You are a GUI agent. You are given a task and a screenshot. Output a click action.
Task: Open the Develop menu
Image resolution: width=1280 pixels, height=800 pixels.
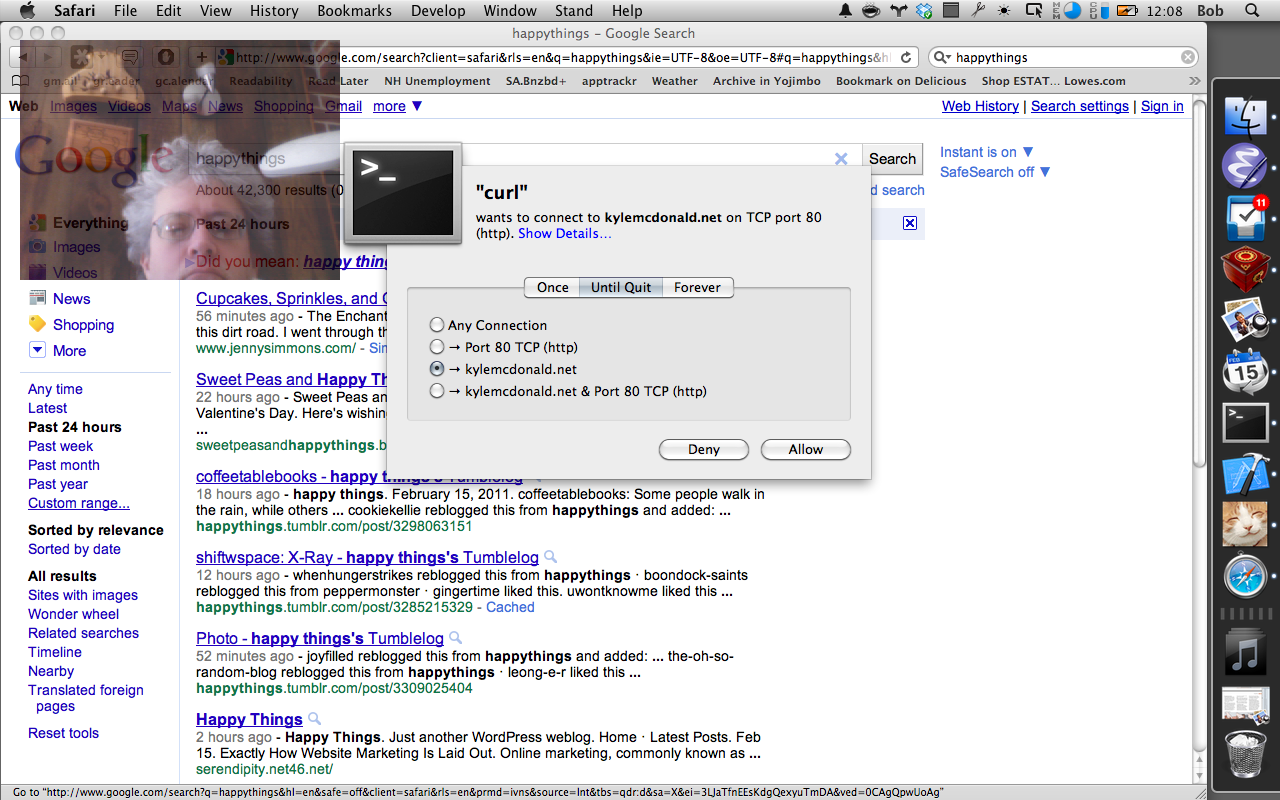pos(437,11)
